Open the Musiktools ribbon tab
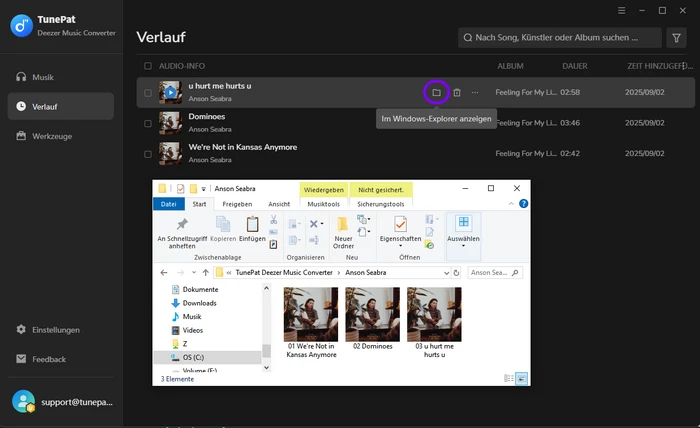 coord(324,204)
